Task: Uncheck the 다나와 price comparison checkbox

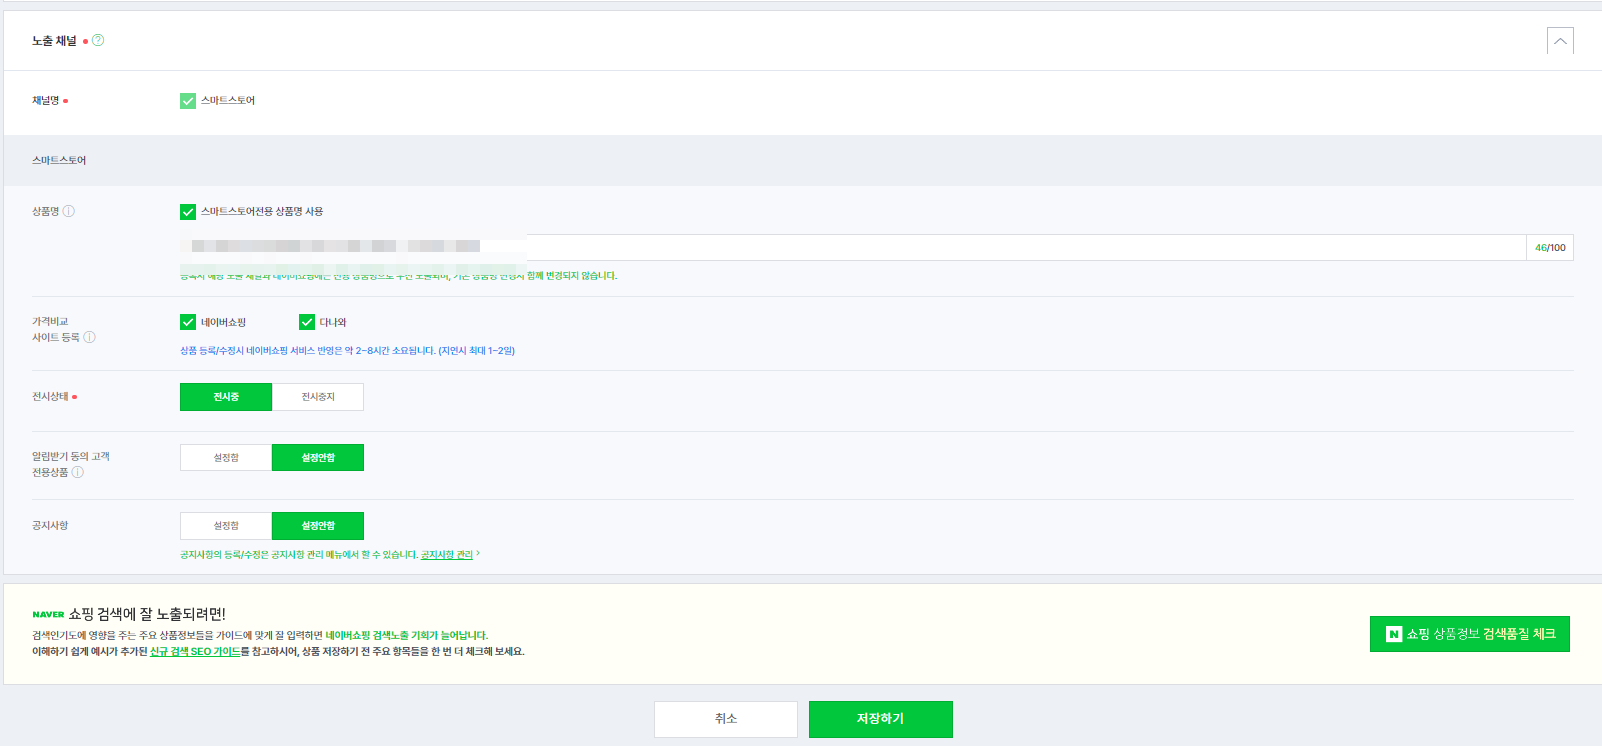Action: click(x=307, y=322)
